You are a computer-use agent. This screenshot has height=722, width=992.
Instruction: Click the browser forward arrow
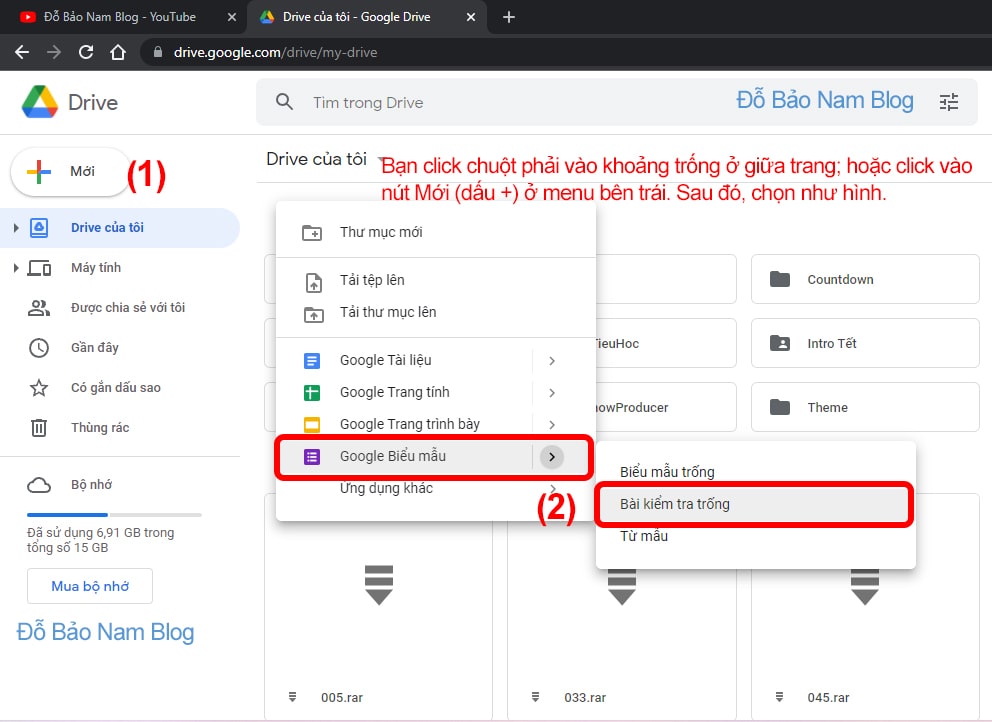point(54,52)
